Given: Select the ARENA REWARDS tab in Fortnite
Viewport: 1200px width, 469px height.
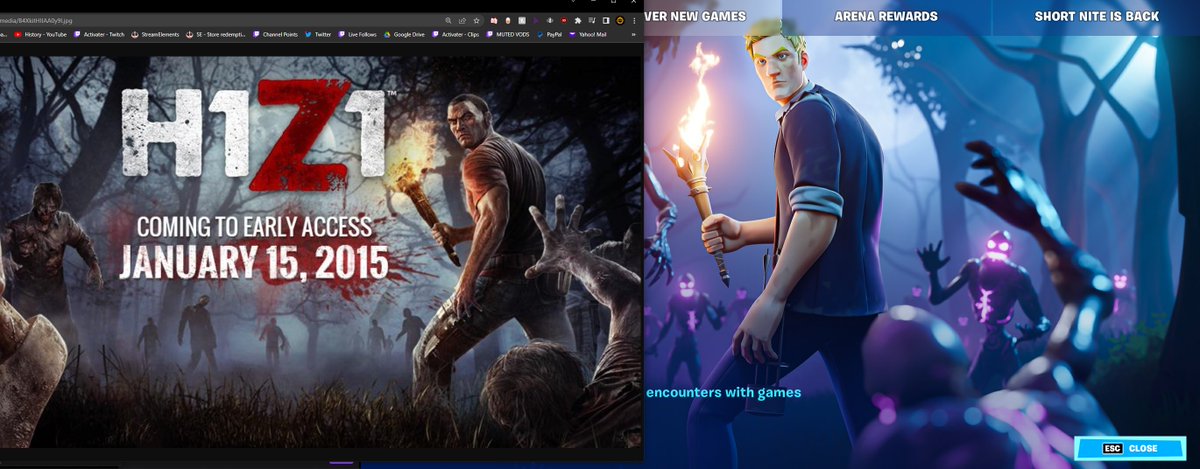Looking at the screenshot, I should pos(886,16).
